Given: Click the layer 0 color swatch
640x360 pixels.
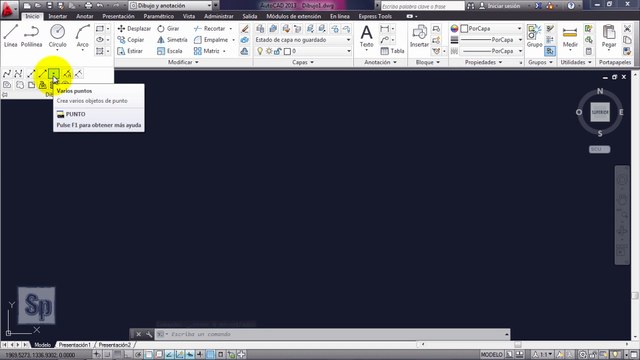Looking at the screenshot, I should click(x=287, y=51).
